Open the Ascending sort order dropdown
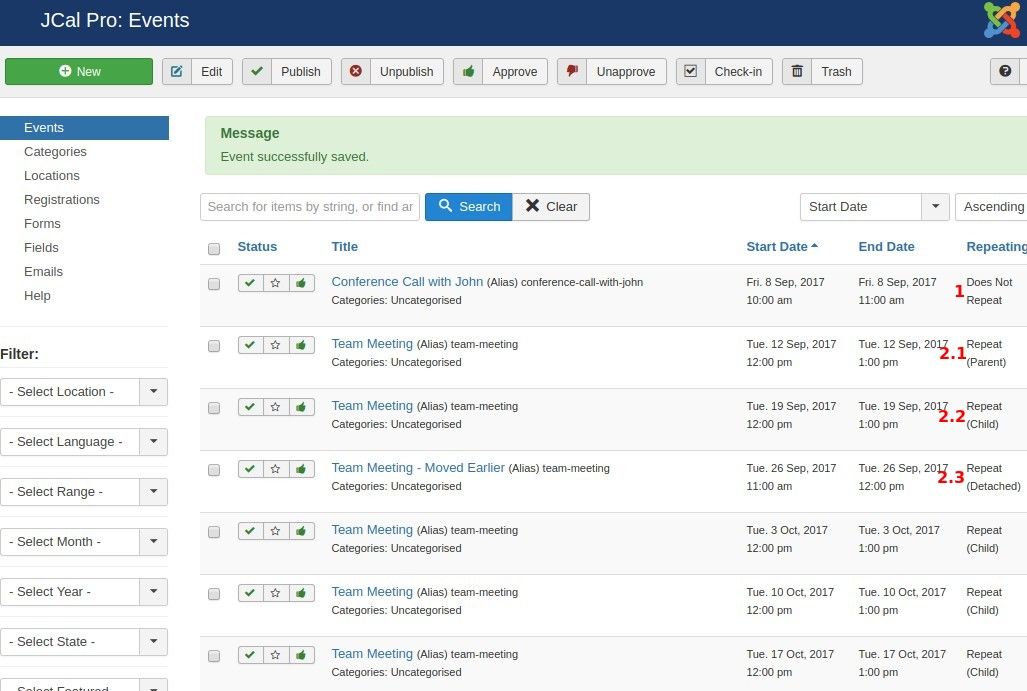The image size is (1027, 691). click(992, 207)
